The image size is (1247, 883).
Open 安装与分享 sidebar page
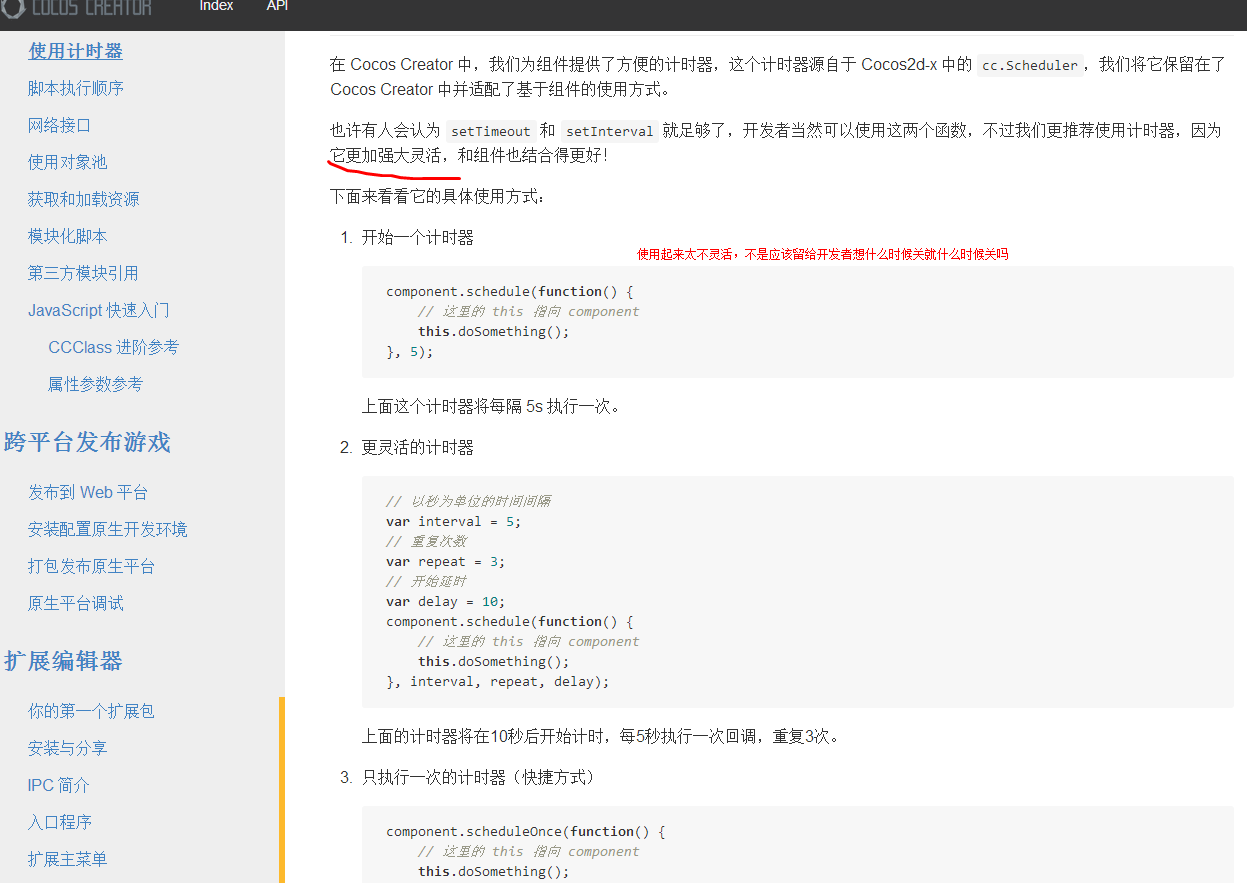[67, 748]
